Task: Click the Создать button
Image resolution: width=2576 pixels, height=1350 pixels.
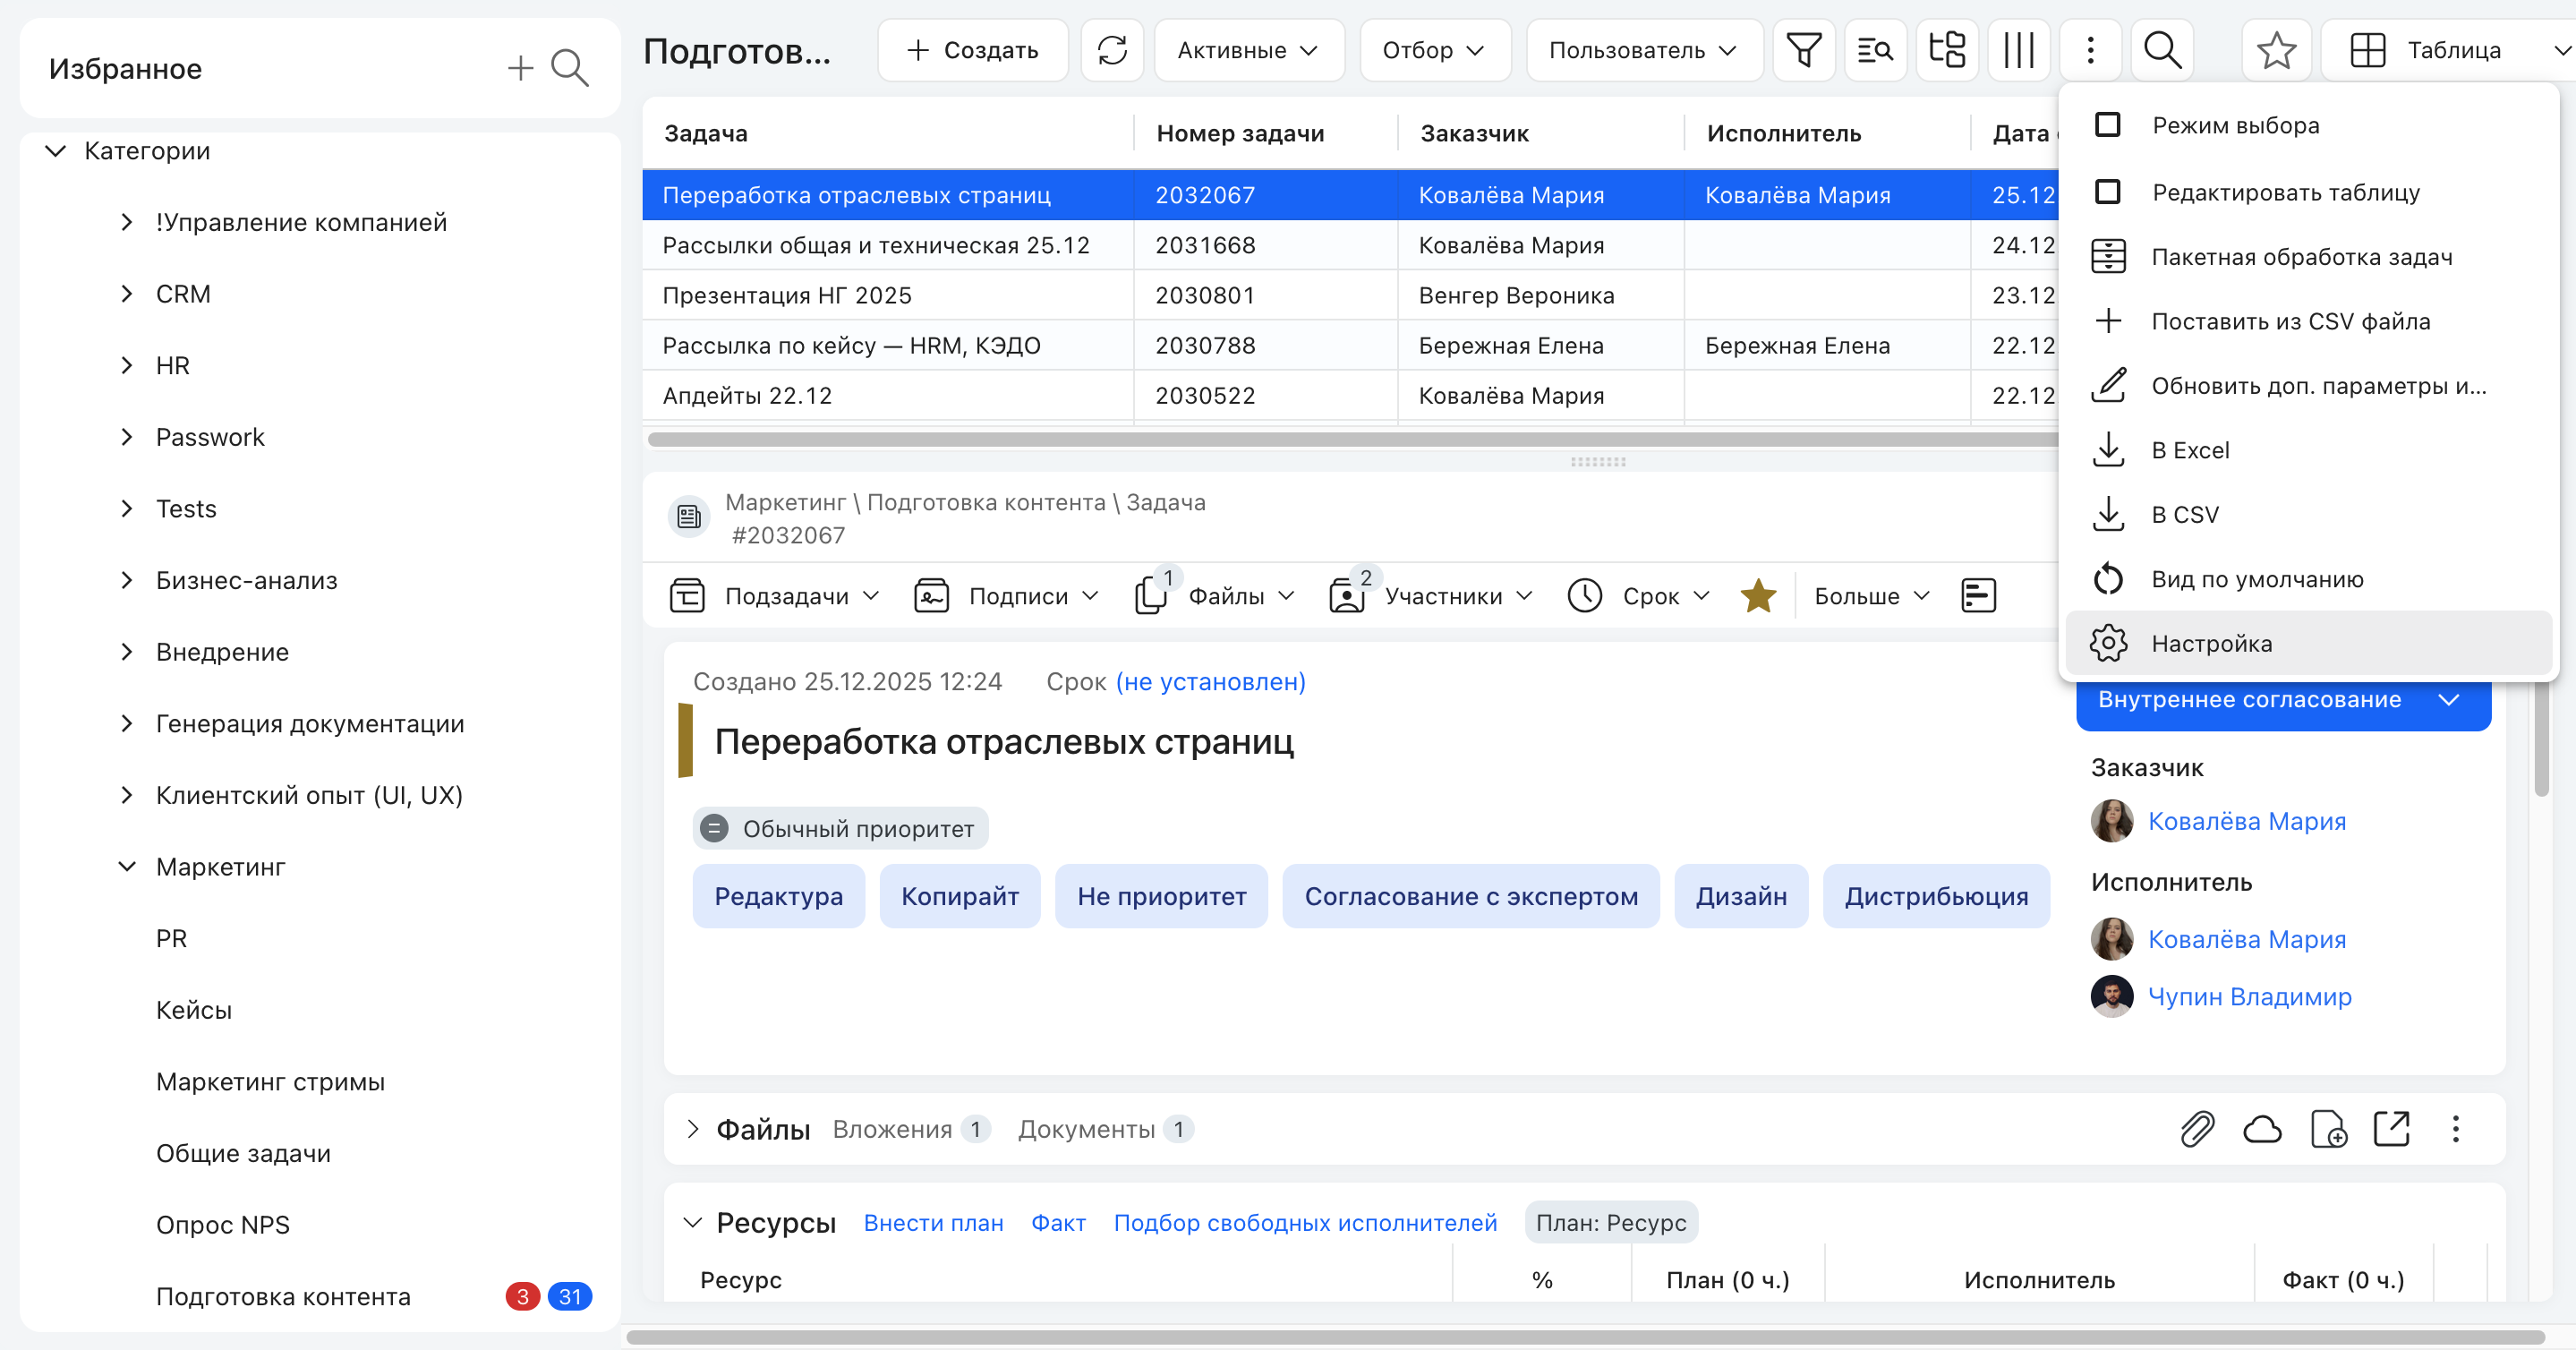Action: (x=972, y=50)
